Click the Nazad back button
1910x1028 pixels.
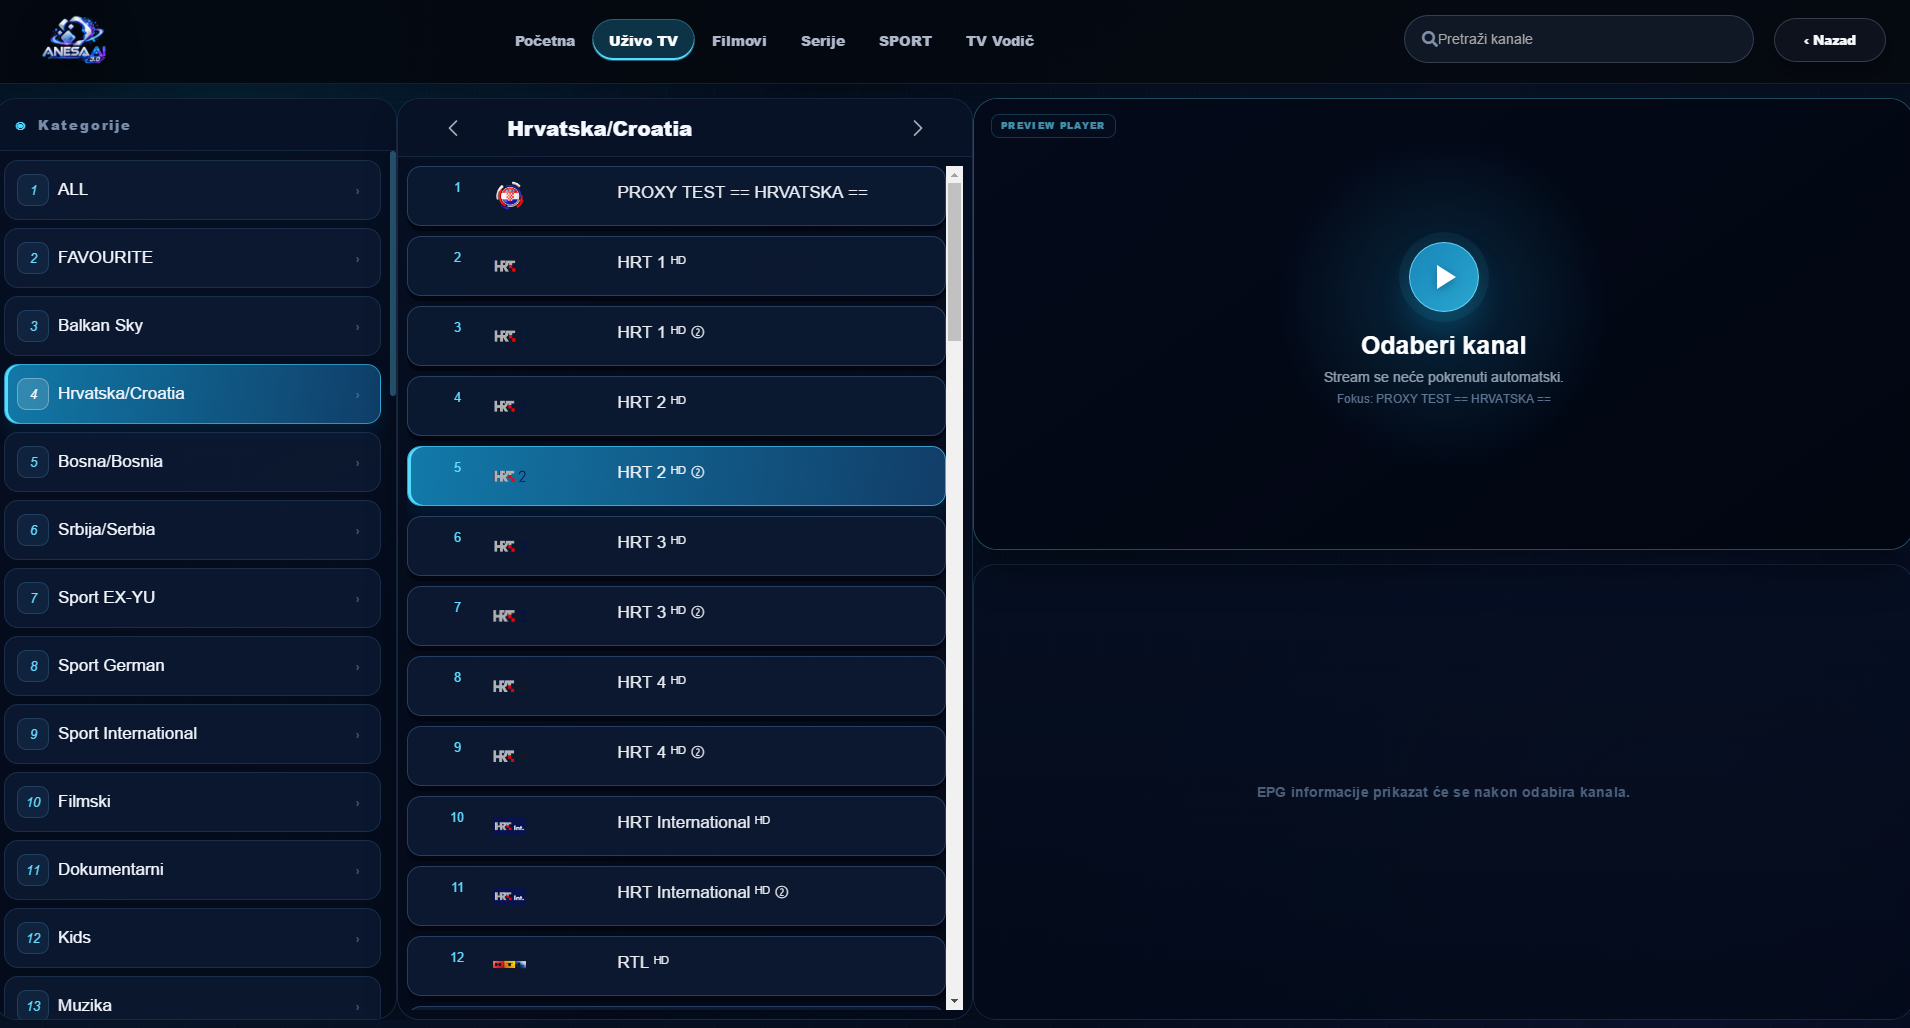(1830, 40)
